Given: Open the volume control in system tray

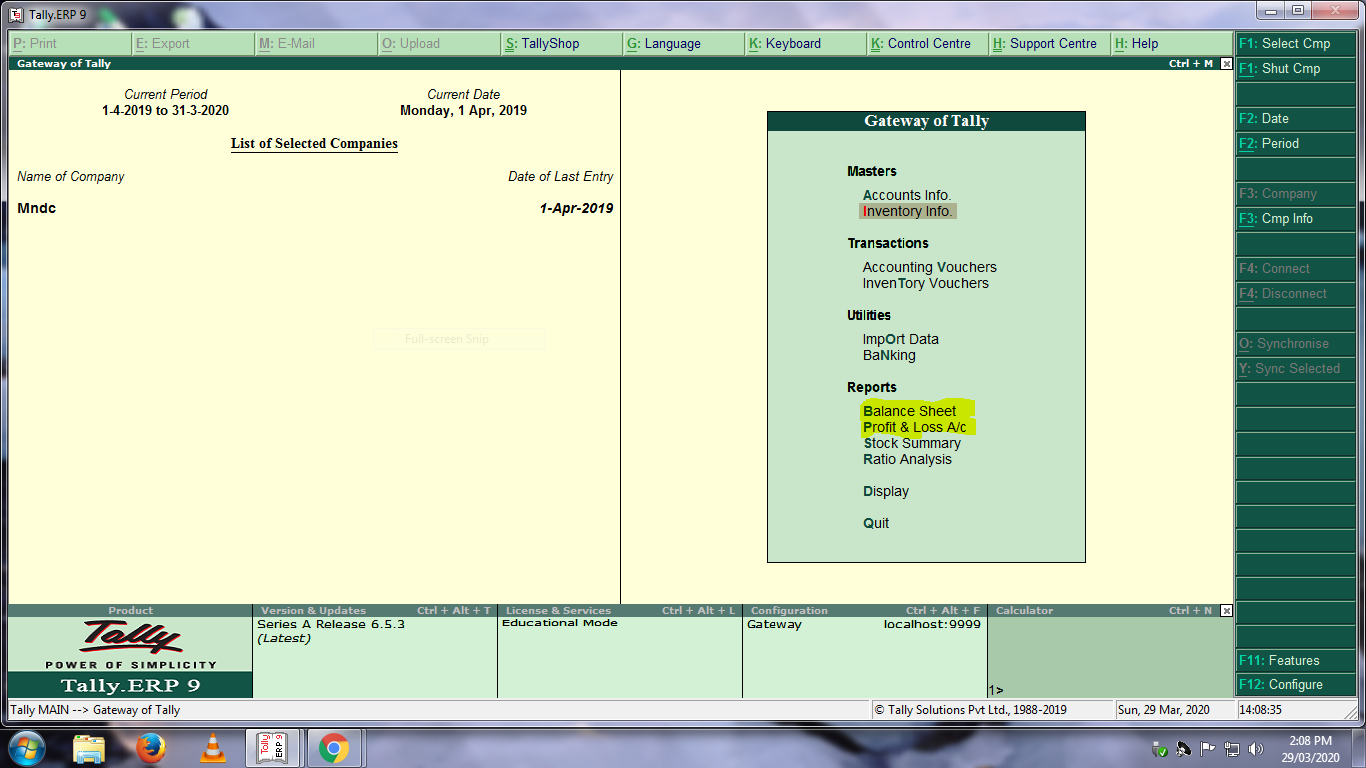Looking at the screenshot, I should (1256, 747).
